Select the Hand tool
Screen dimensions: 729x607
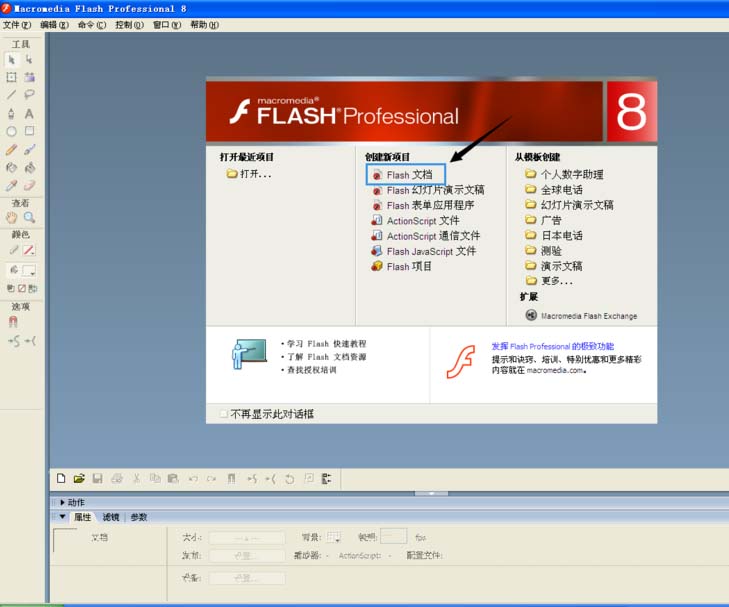click(x=12, y=217)
